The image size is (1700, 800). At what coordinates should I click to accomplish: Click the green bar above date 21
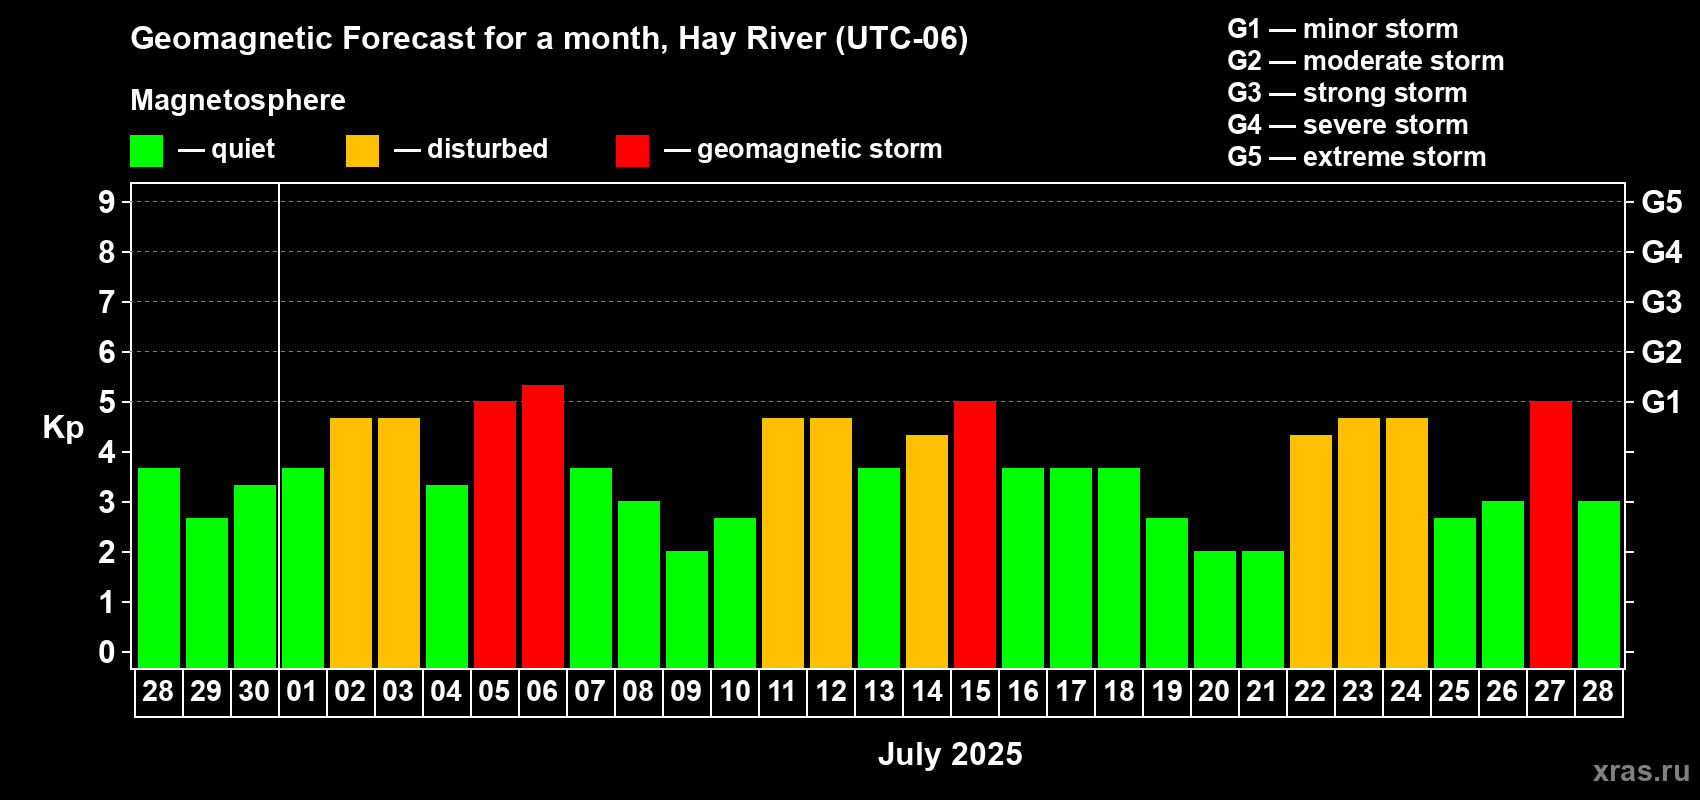(1263, 610)
